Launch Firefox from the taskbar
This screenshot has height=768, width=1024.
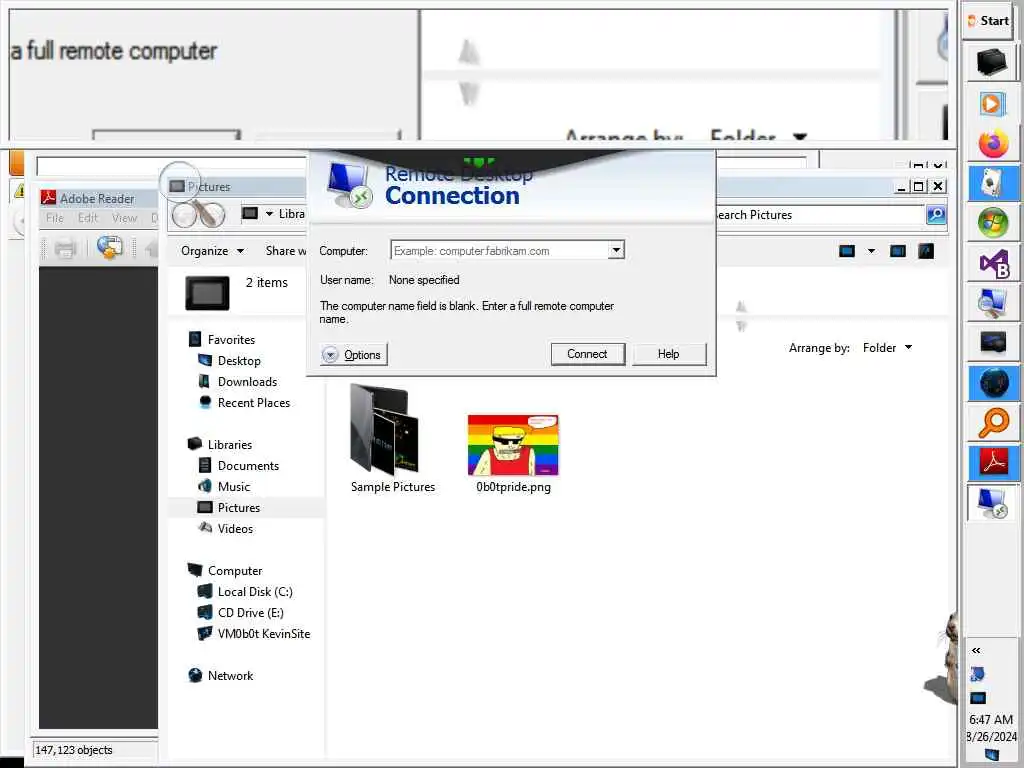point(992,144)
